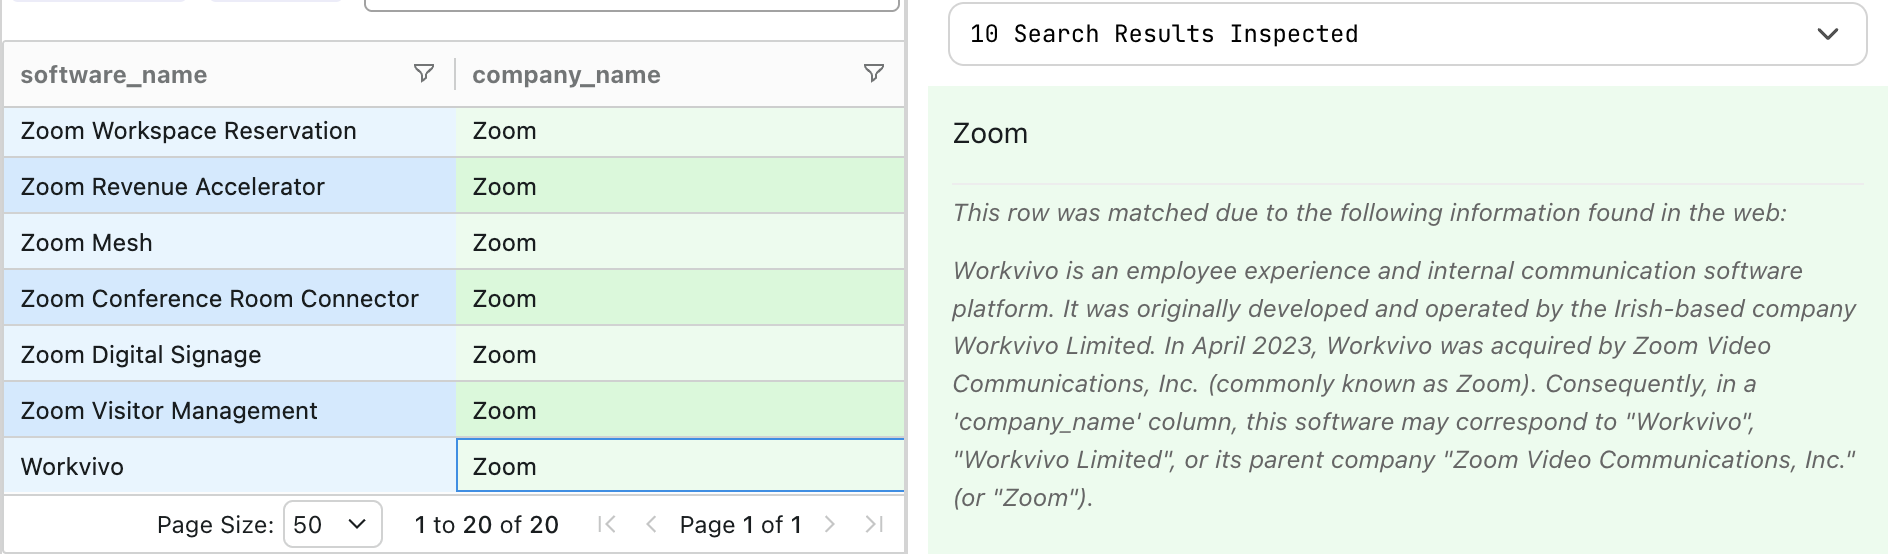Expand the 10 Search Results Inspected dropdown
Image resolution: width=1900 pixels, height=554 pixels.
coord(1407,34)
